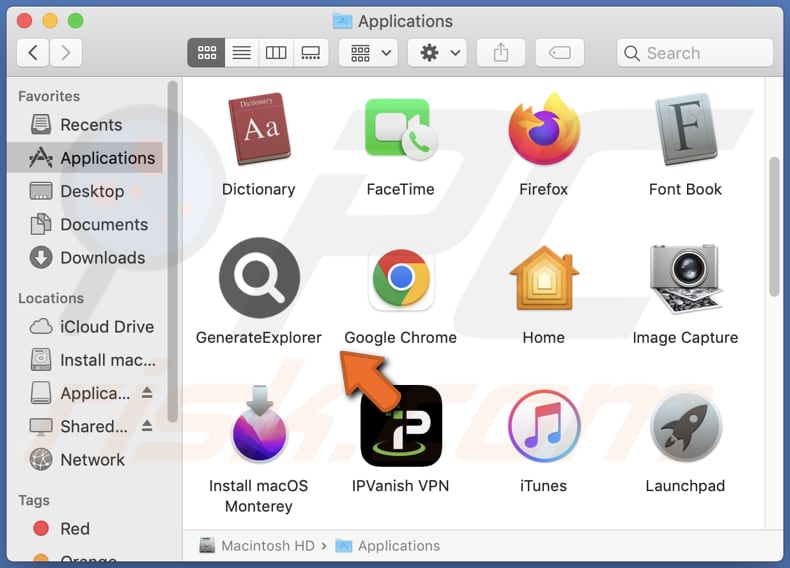Viewport: 790px width, 568px height.
Task: Select the GenerateExplorer magnifier app icon
Action: click(x=259, y=277)
